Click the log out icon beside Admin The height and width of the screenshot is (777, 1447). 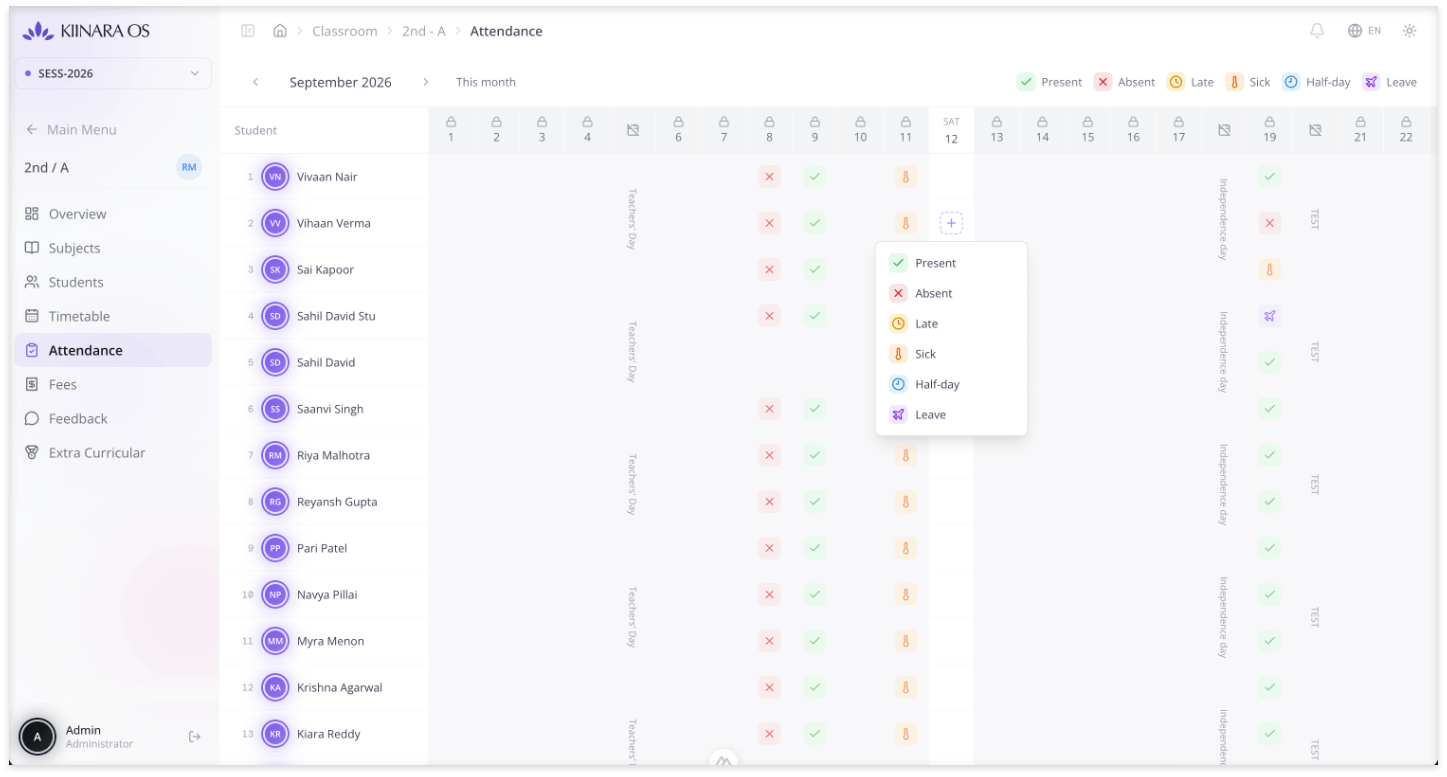tap(195, 737)
